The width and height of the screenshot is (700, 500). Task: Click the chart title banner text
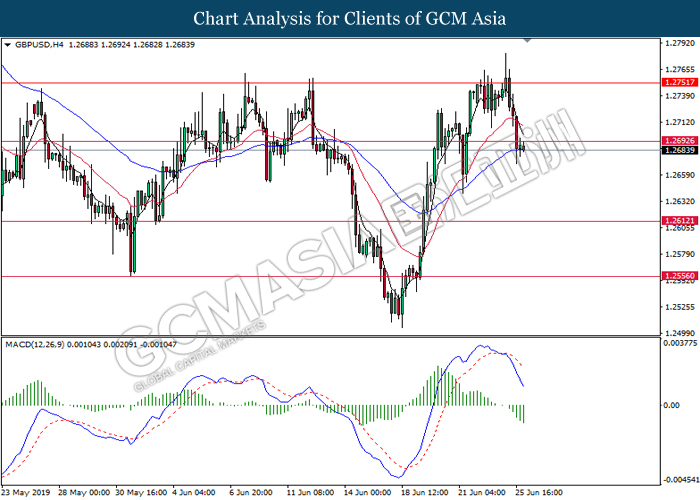click(x=350, y=18)
